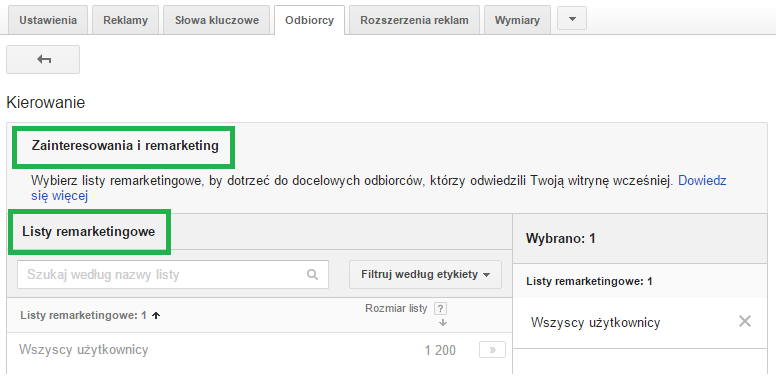Open the Ustawienia tab
The width and height of the screenshot is (776, 380).
[x=48, y=20]
